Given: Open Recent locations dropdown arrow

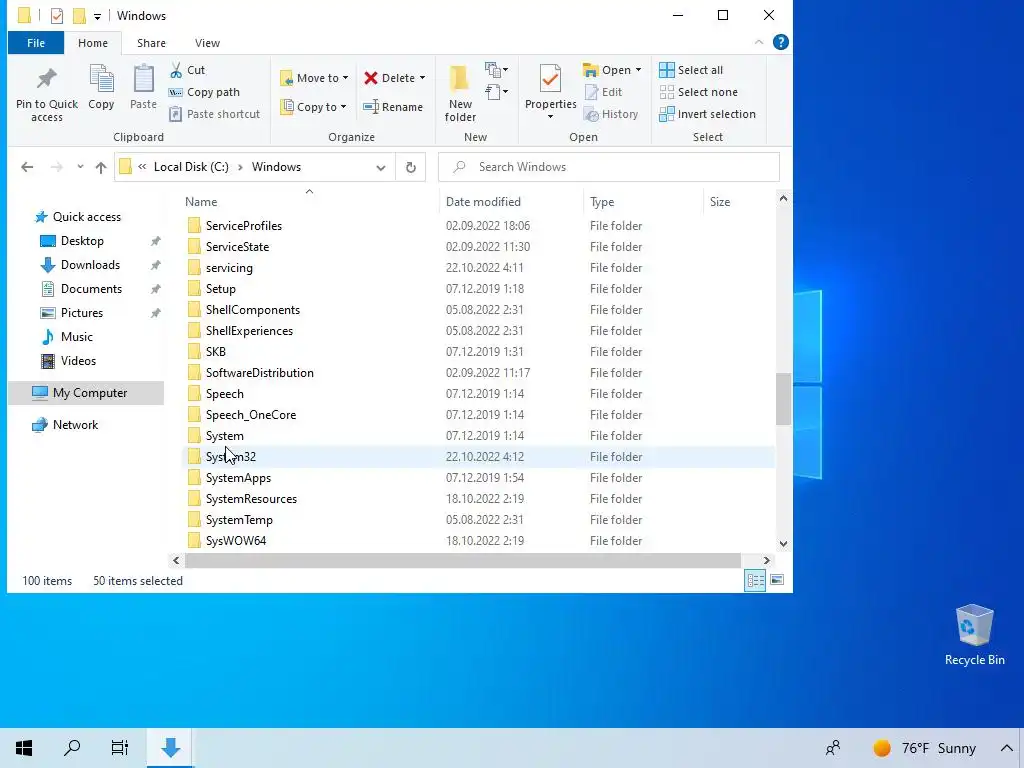Looking at the screenshot, I should tap(80, 167).
